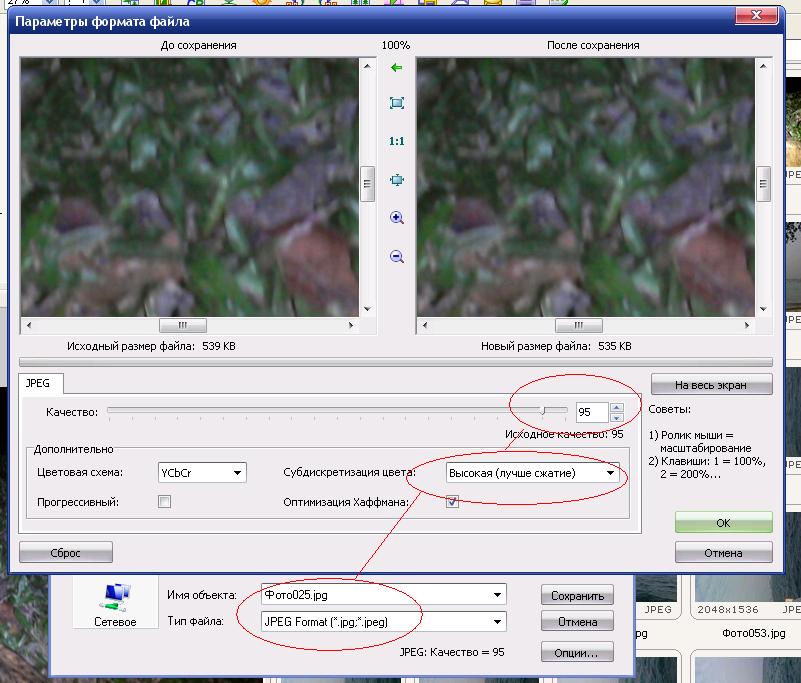This screenshot has height=683, width=801.
Task: Click the center/pan preview icon
Action: coord(396,180)
